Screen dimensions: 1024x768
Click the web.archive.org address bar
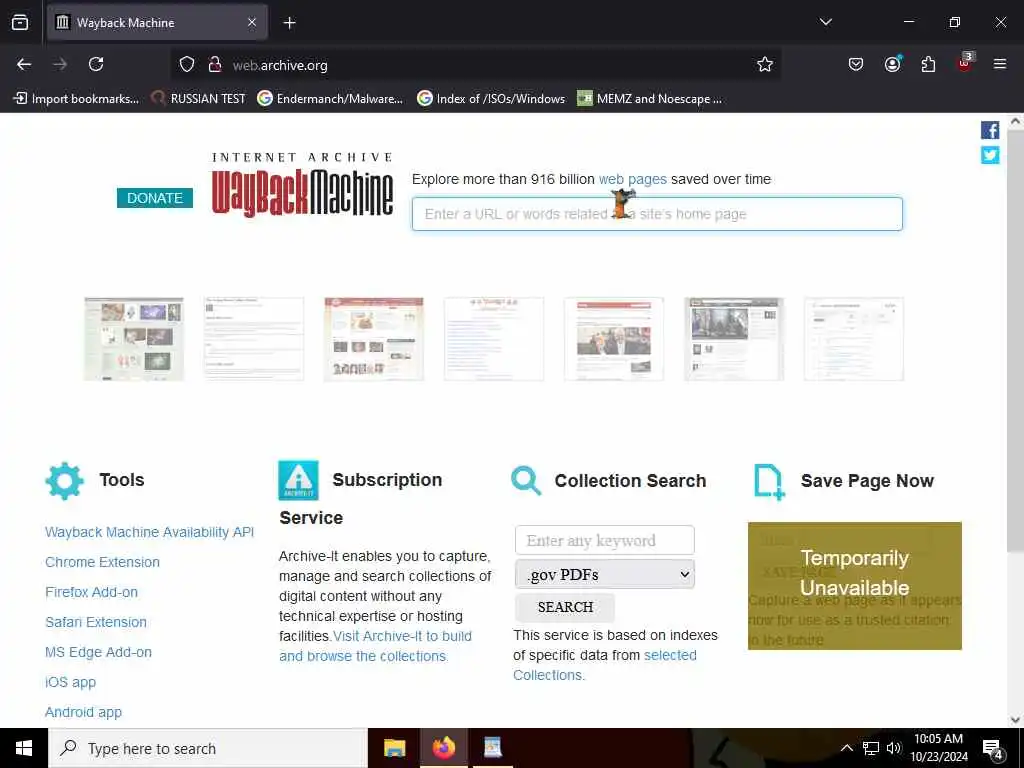[x=475, y=65]
